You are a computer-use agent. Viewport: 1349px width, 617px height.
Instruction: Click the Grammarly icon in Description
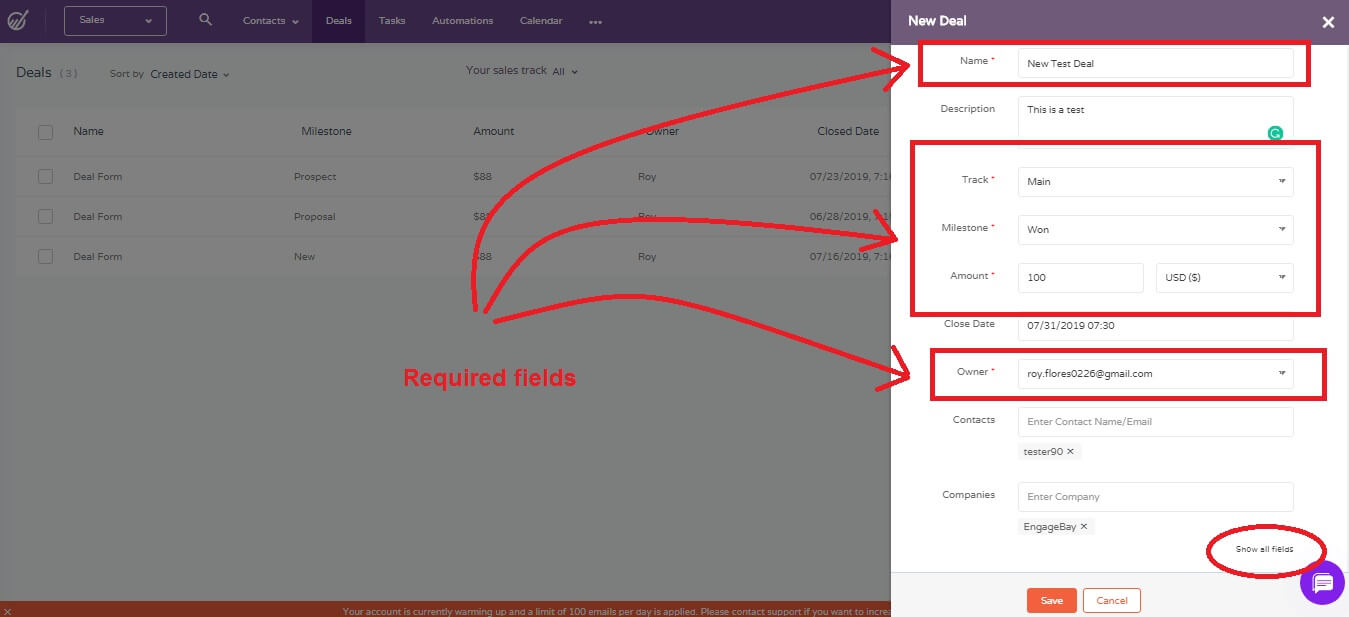click(1275, 132)
